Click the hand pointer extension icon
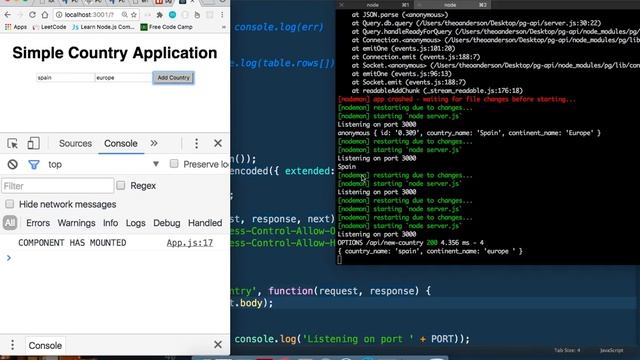This screenshot has height=360, width=640. (197, 15)
